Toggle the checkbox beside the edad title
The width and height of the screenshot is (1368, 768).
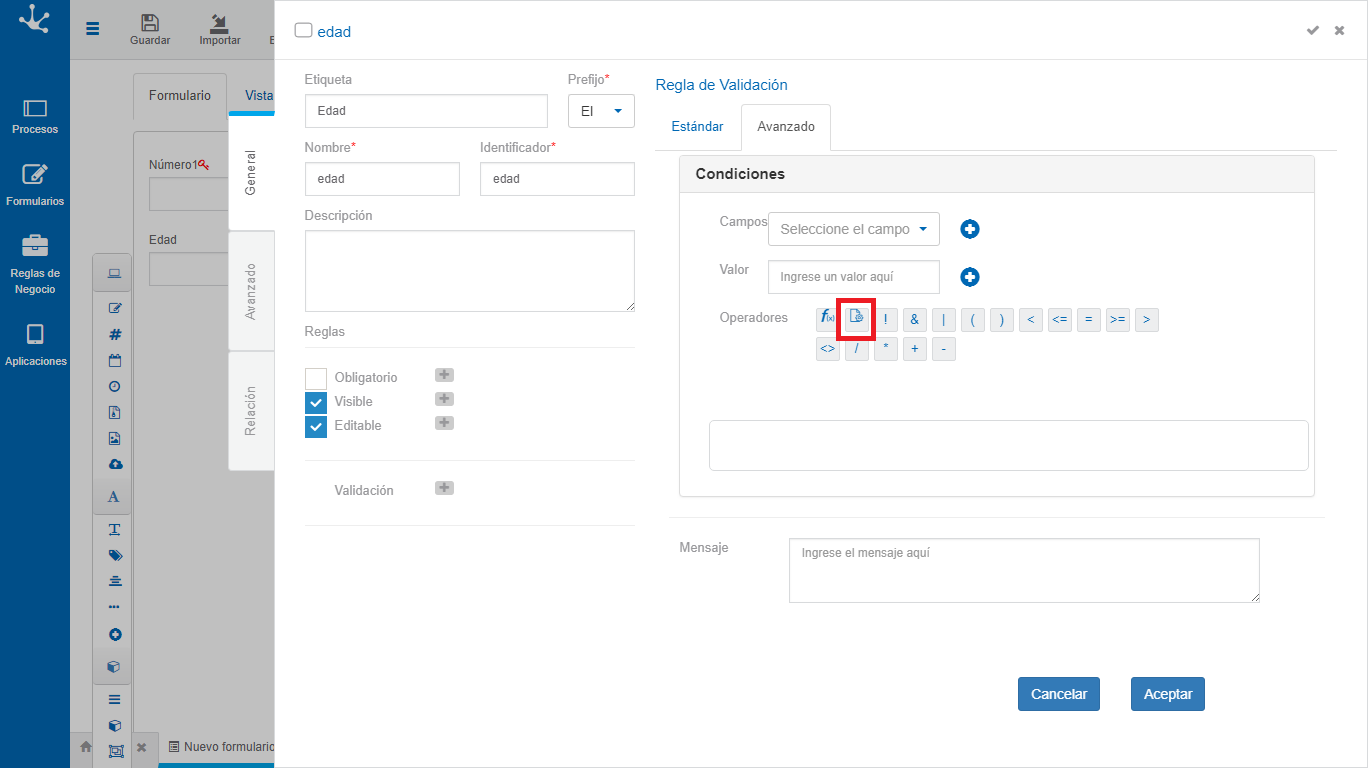[x=303, y=30]
